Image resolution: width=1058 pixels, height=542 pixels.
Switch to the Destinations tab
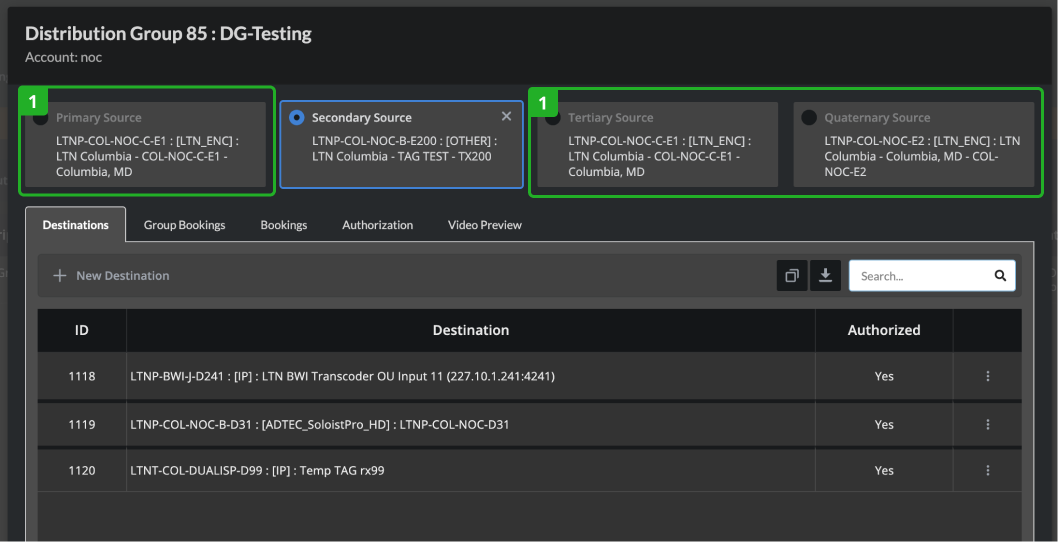[76, 225]
